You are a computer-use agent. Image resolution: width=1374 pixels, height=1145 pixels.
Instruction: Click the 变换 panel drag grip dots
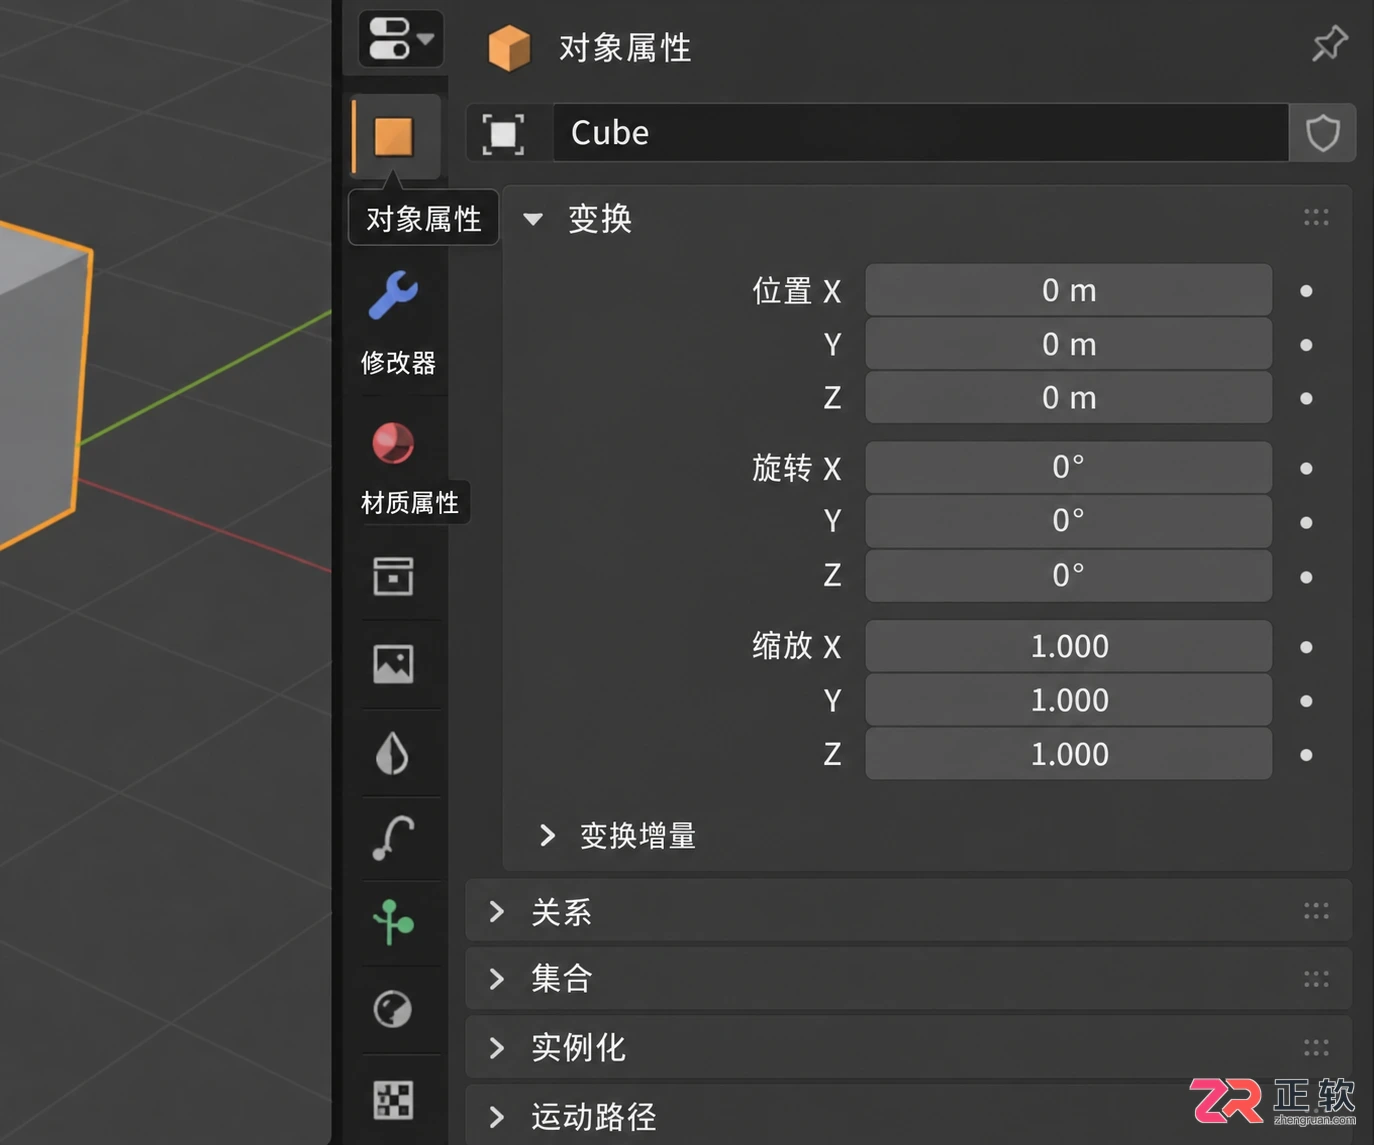1316,217
